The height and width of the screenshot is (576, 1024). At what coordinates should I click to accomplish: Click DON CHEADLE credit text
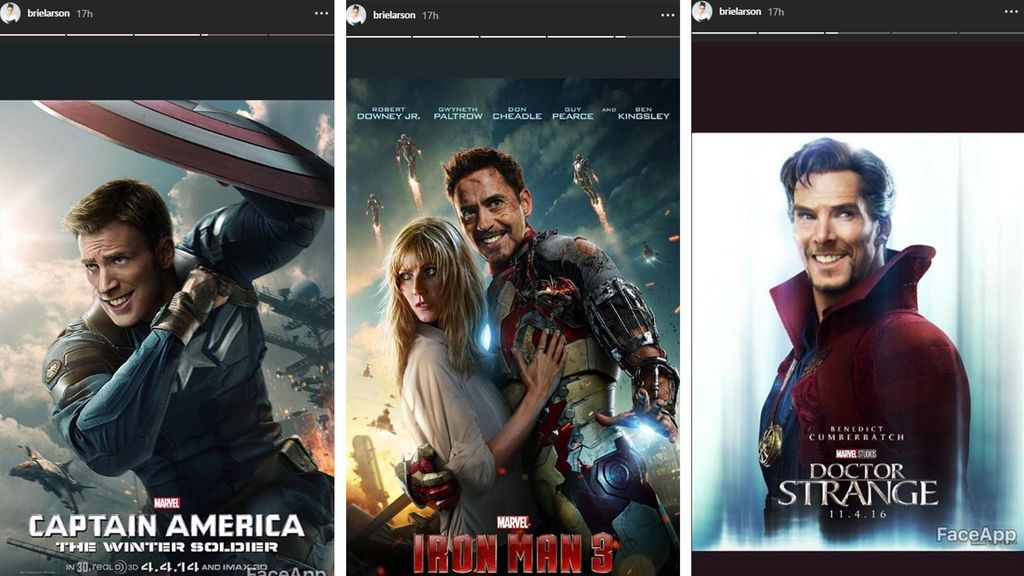517,114
